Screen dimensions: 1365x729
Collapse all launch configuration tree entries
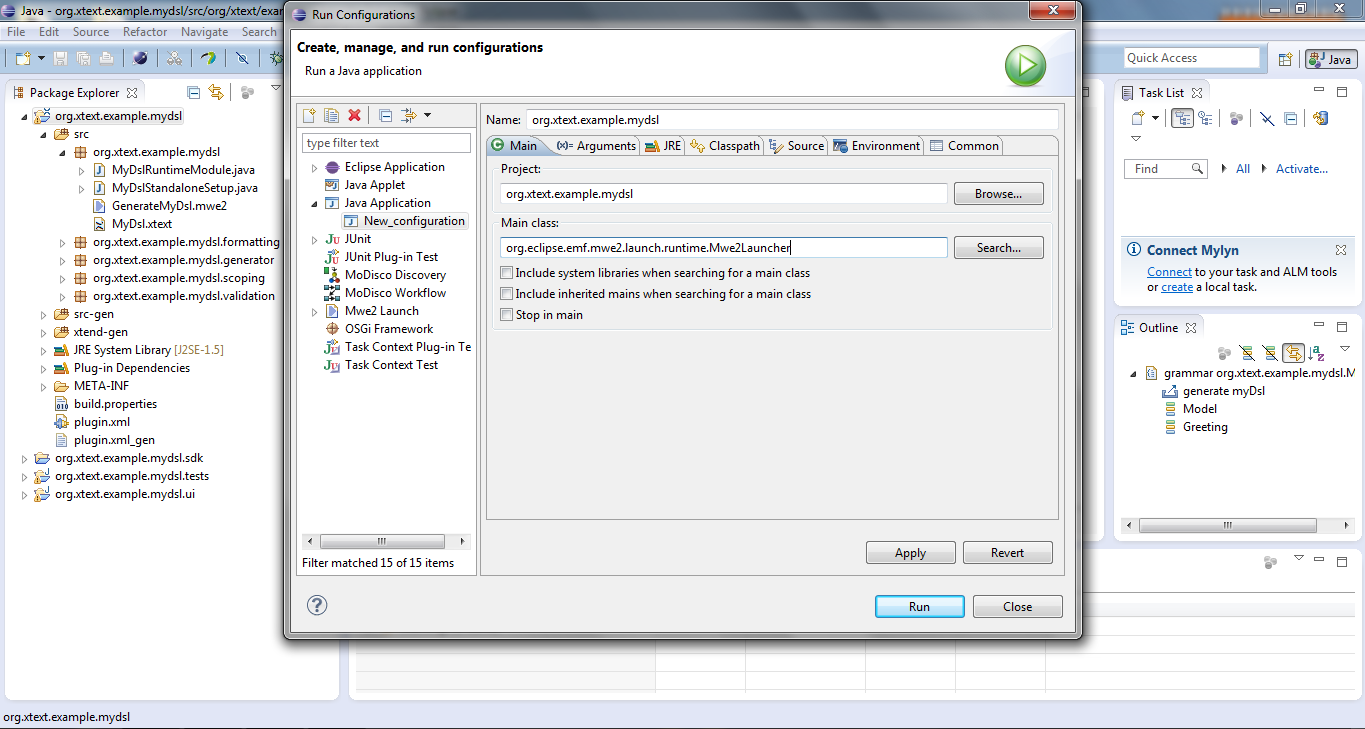(x=384, y=115)
